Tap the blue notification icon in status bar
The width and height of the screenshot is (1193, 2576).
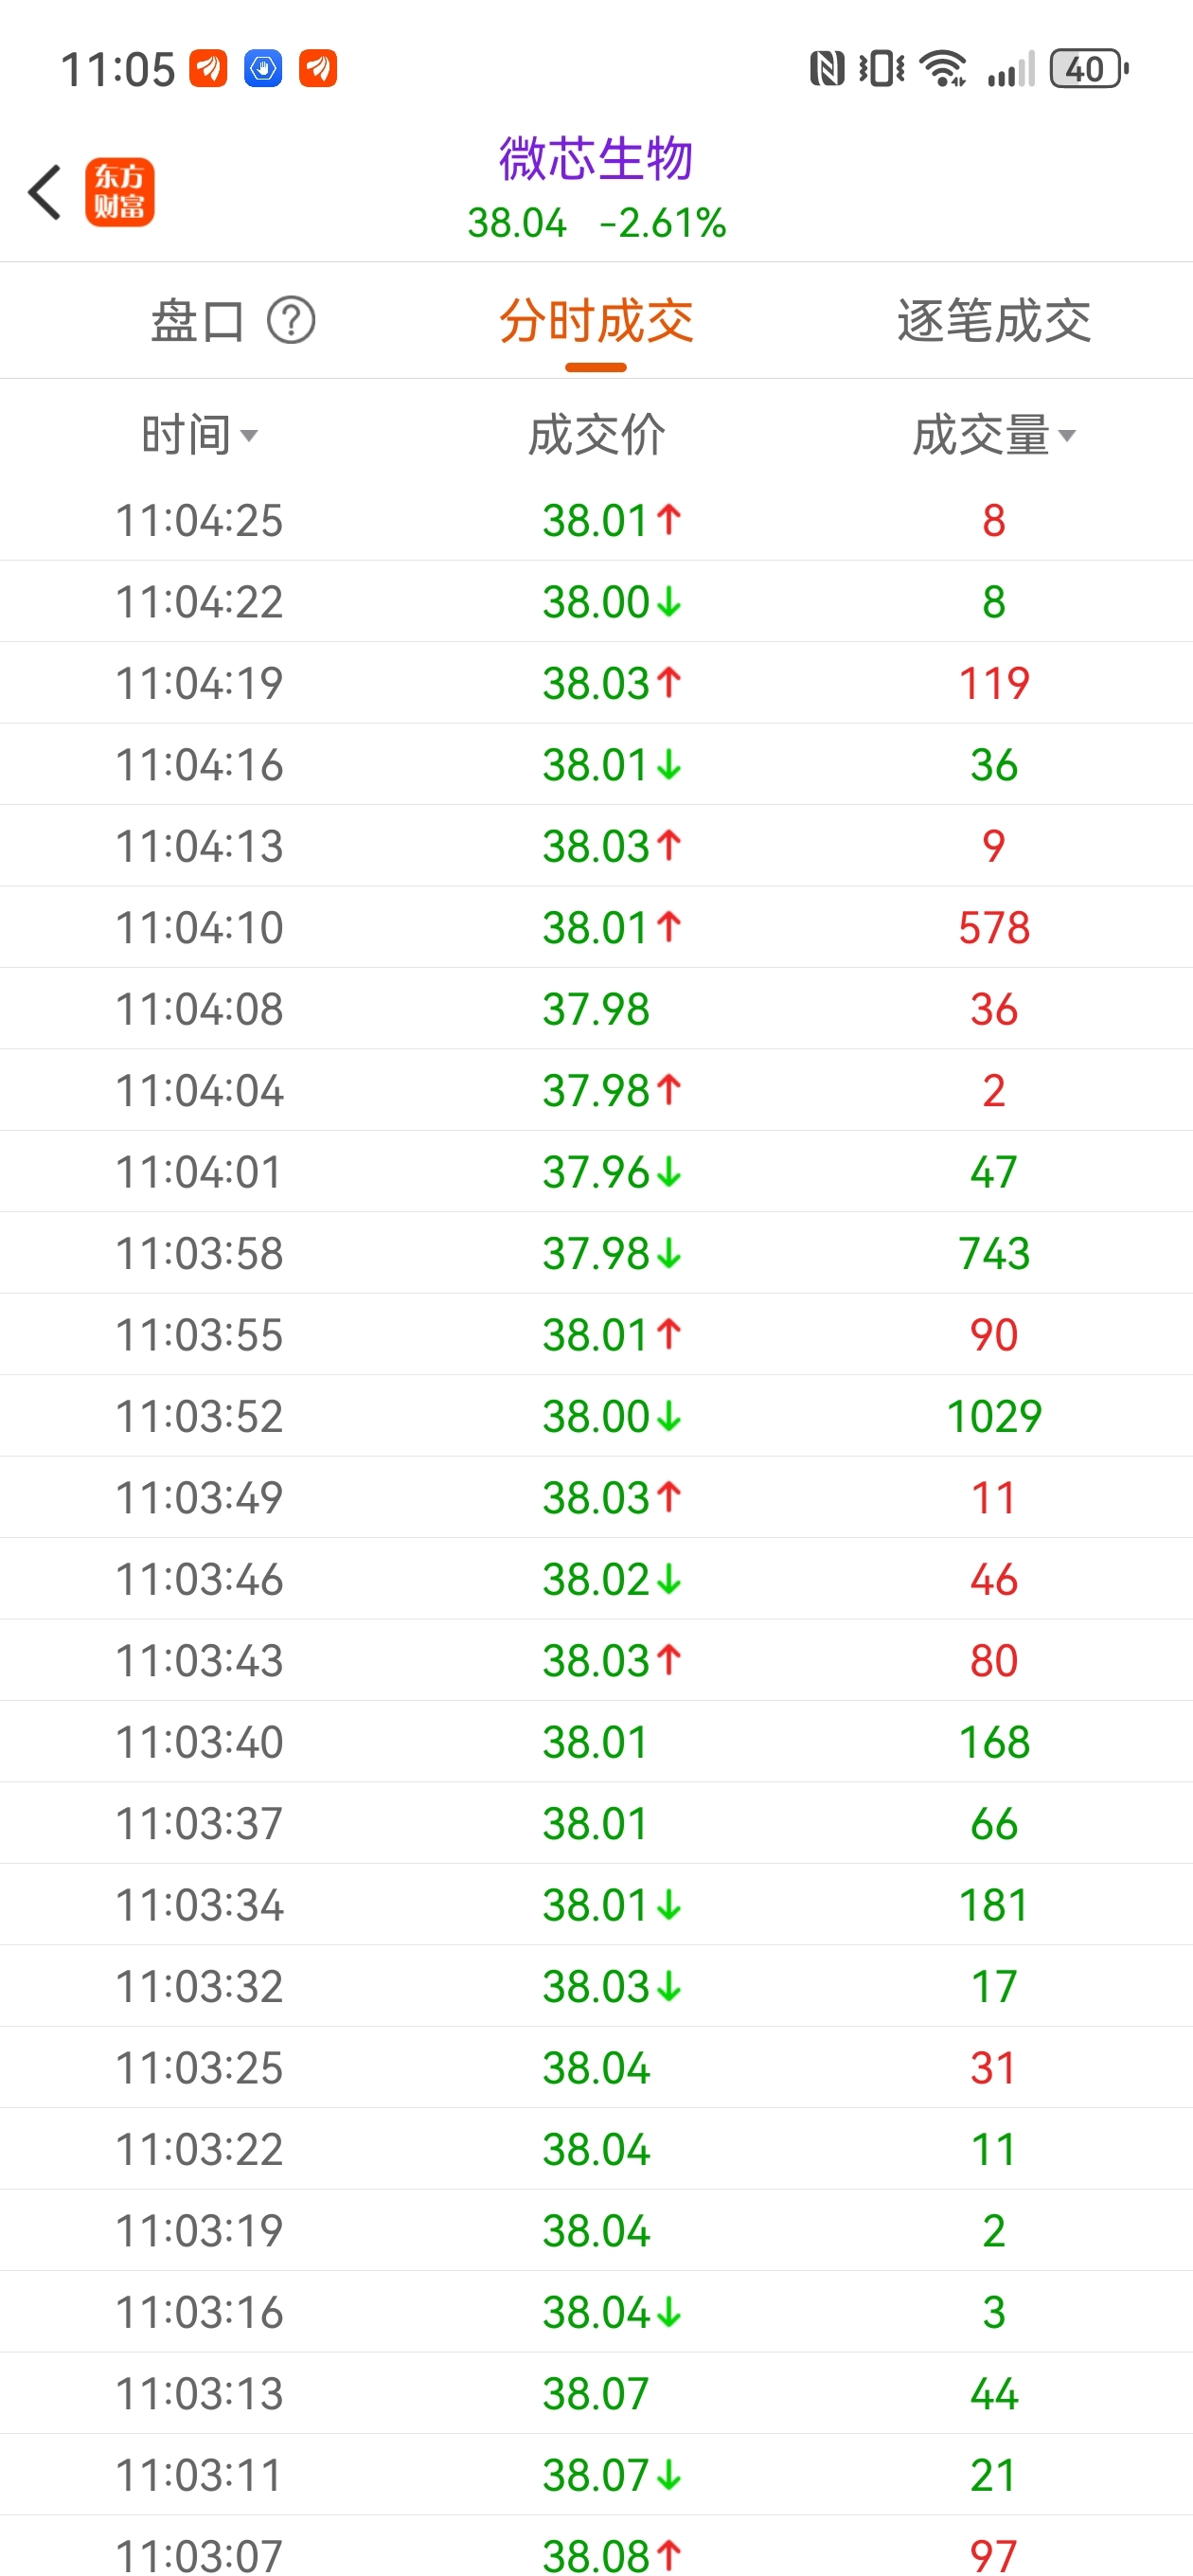point(263,69)
